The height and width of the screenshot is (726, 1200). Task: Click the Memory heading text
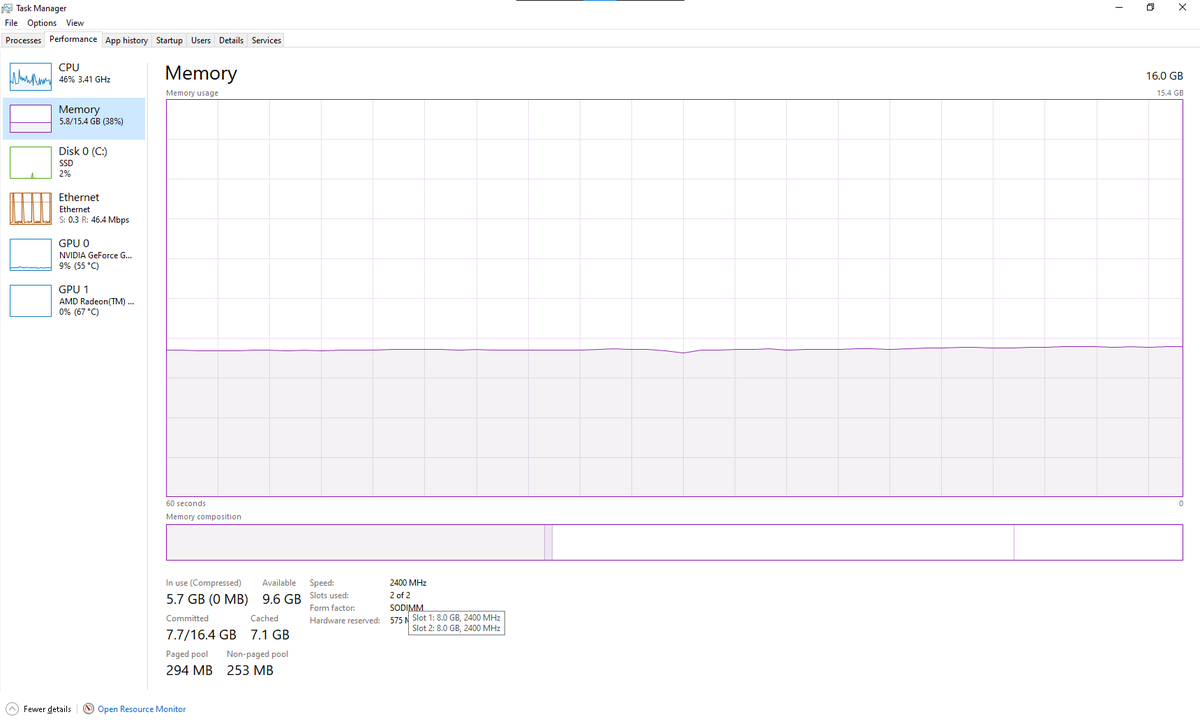201,73
